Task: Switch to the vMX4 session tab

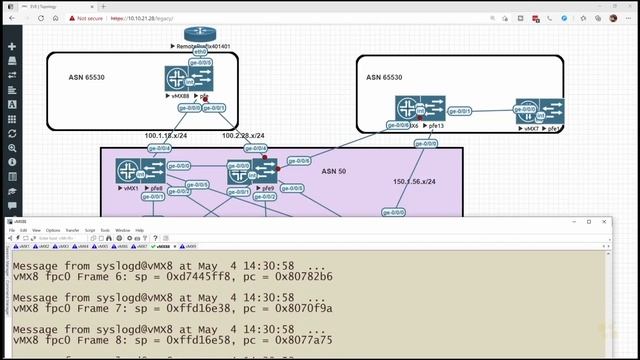Action: [x=80, y=247]
